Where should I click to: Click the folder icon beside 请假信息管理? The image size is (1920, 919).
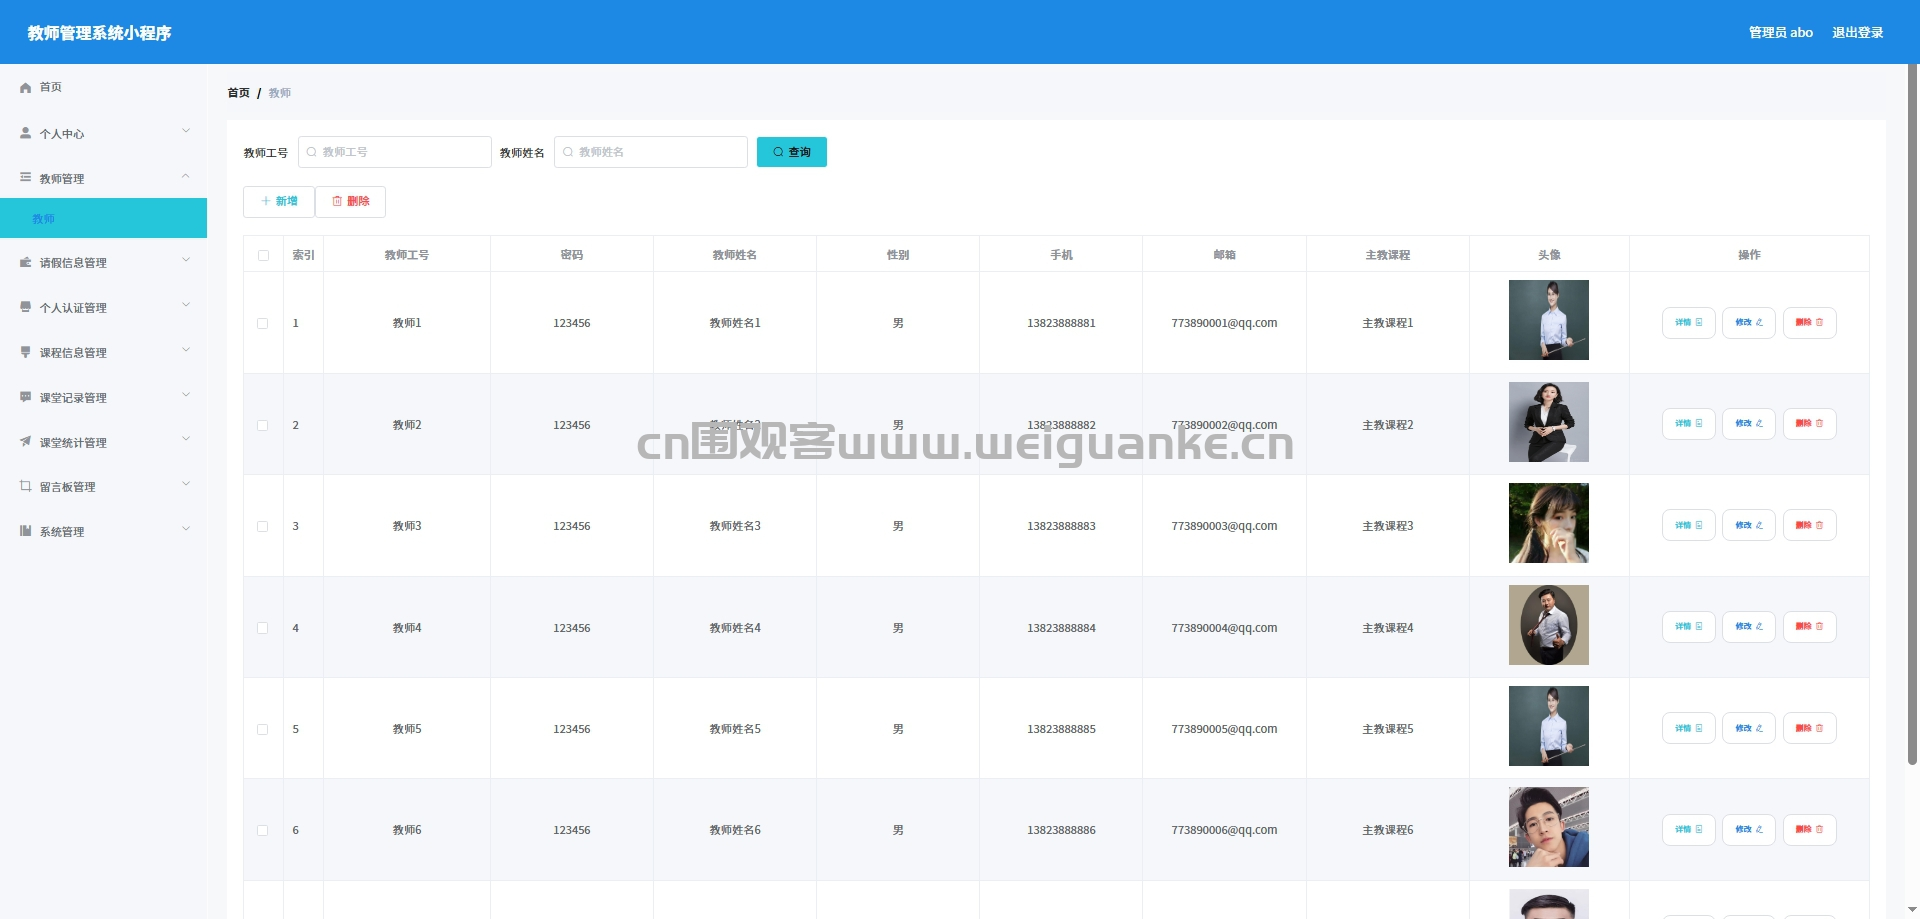pos(25,262)
